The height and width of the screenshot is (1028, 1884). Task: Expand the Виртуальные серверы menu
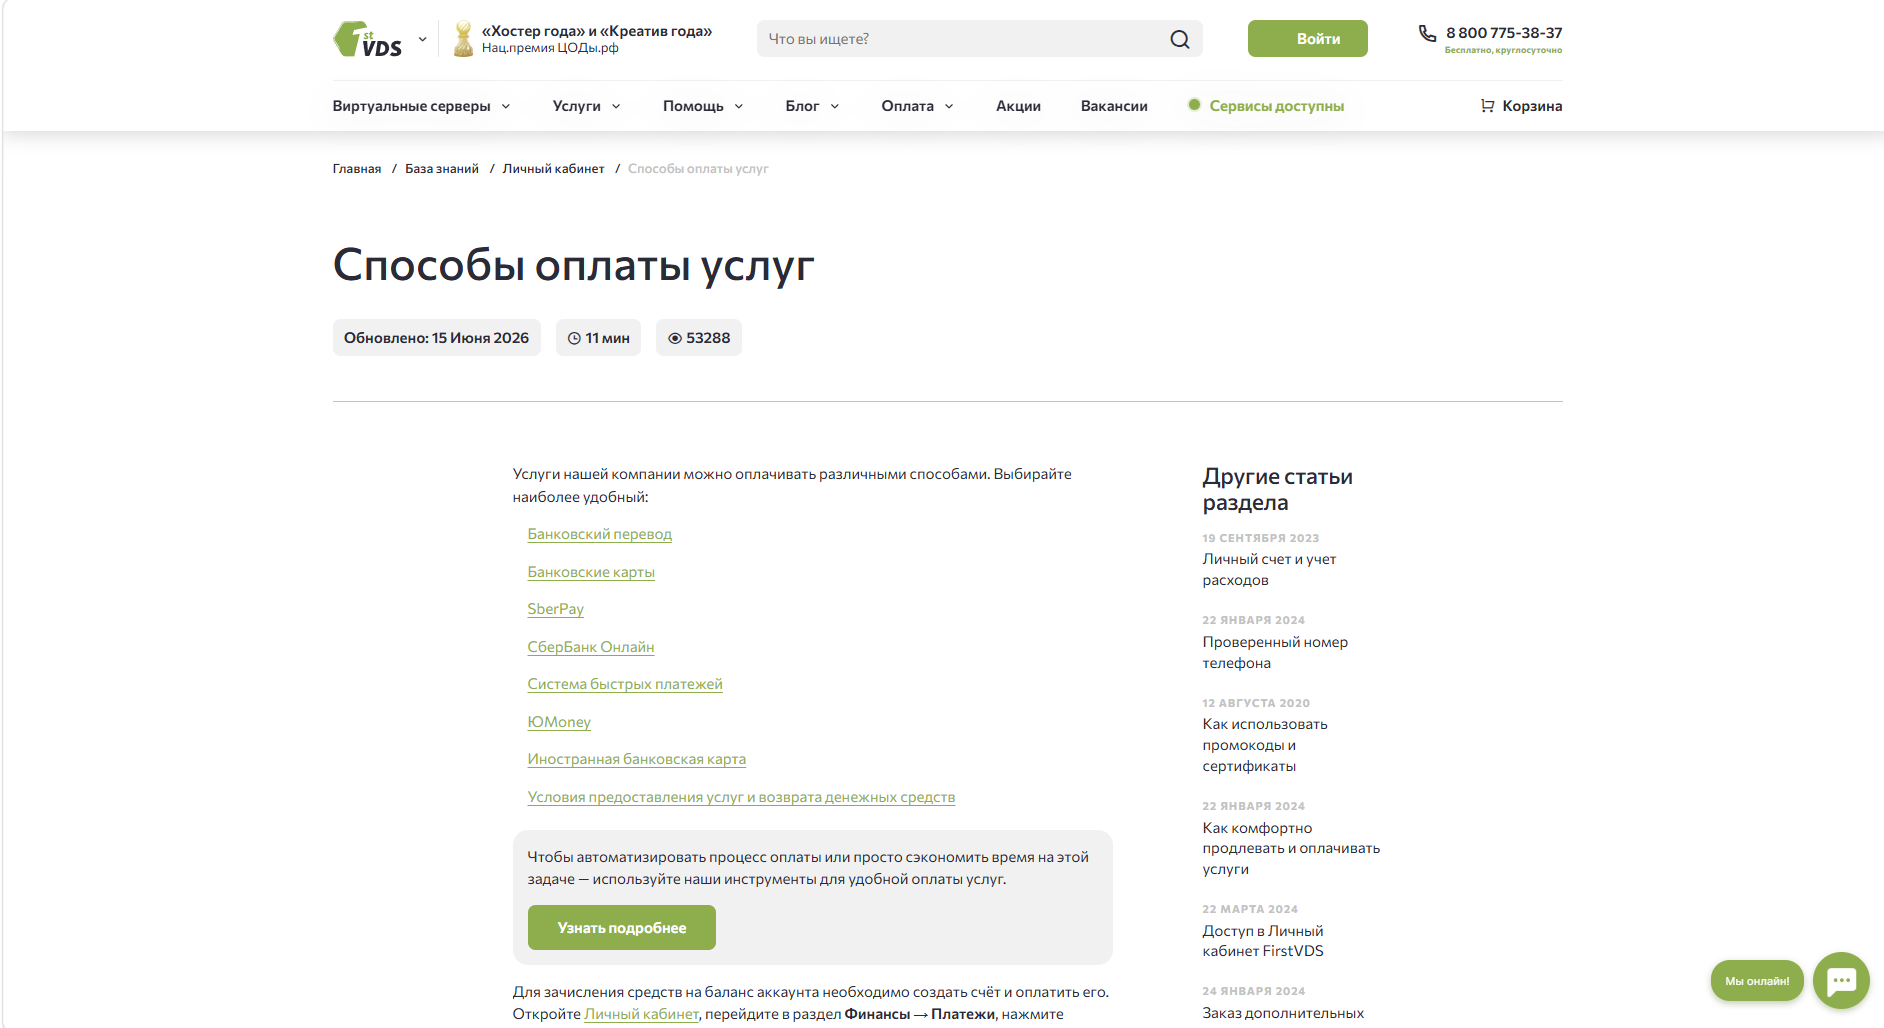[x=422, y=106]
